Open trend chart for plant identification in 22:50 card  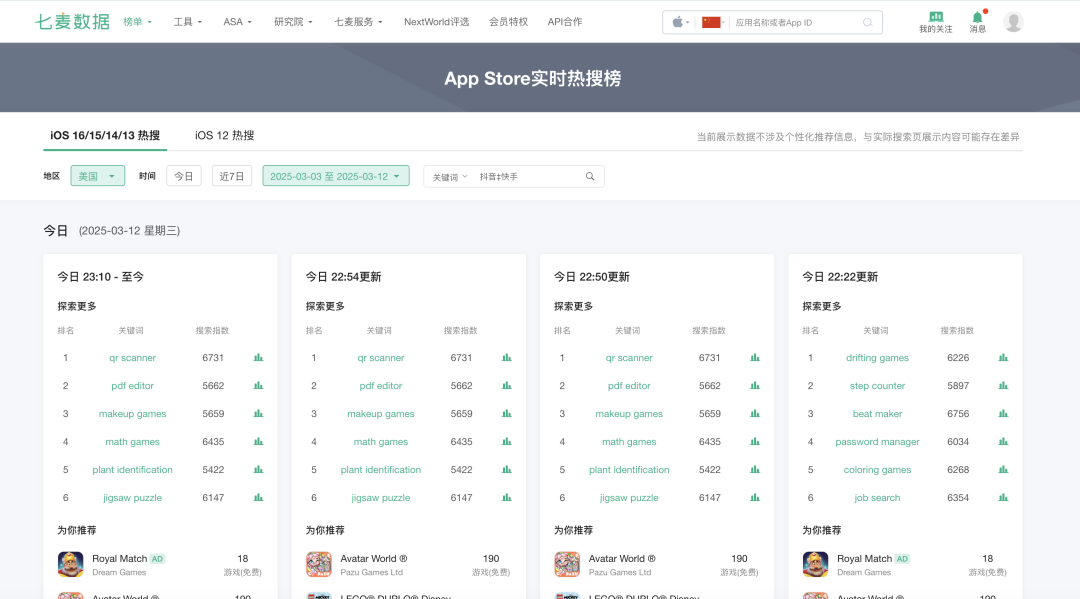(x=755, y=470)
